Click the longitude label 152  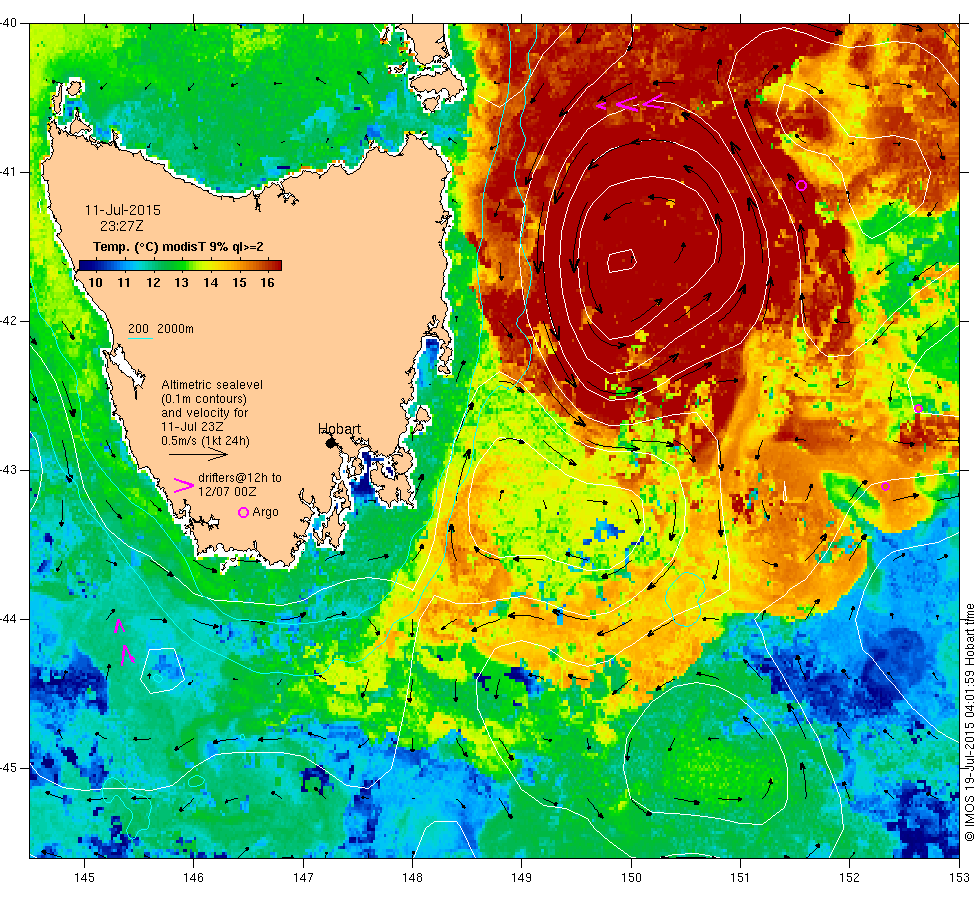tap(849, 878)
